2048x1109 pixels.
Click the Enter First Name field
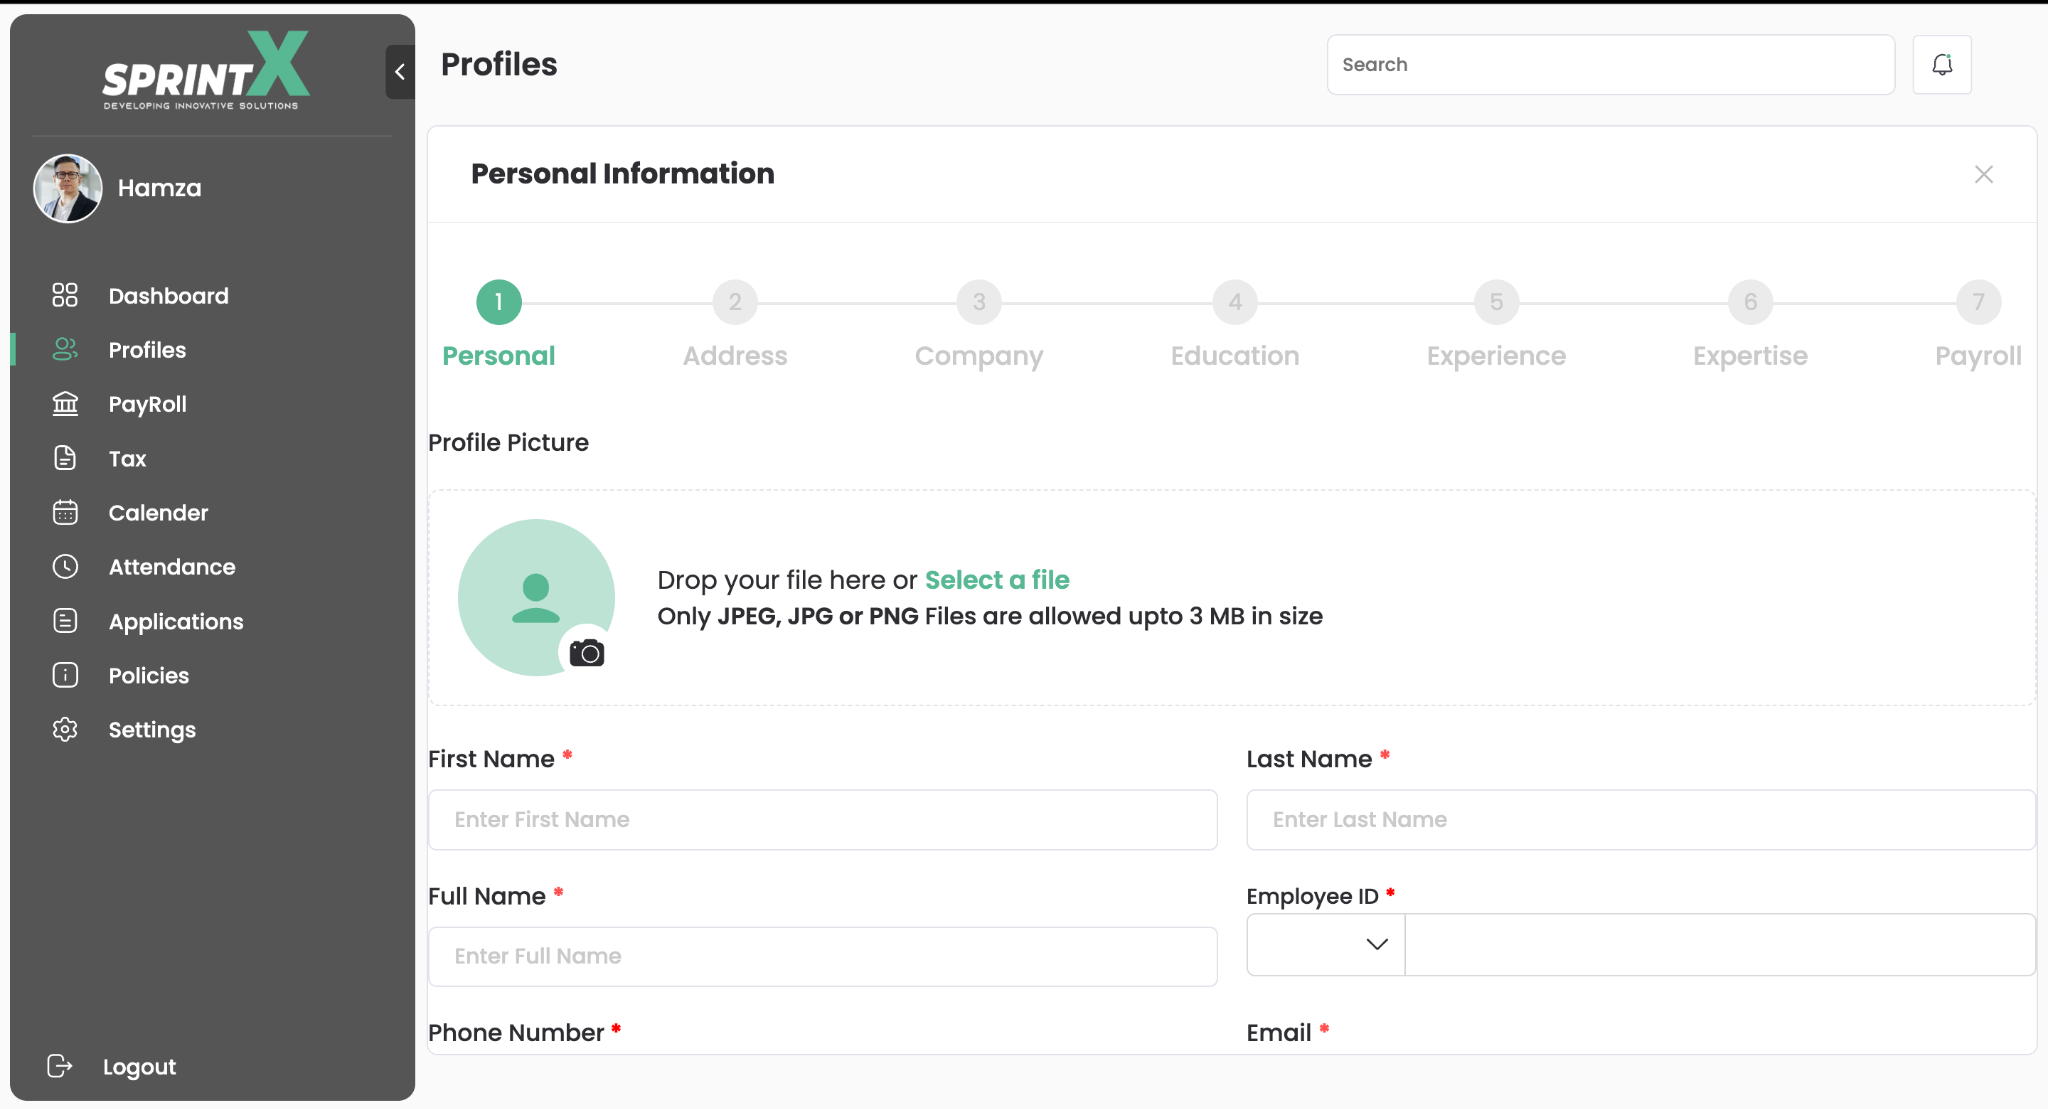[x=822, y=820]
